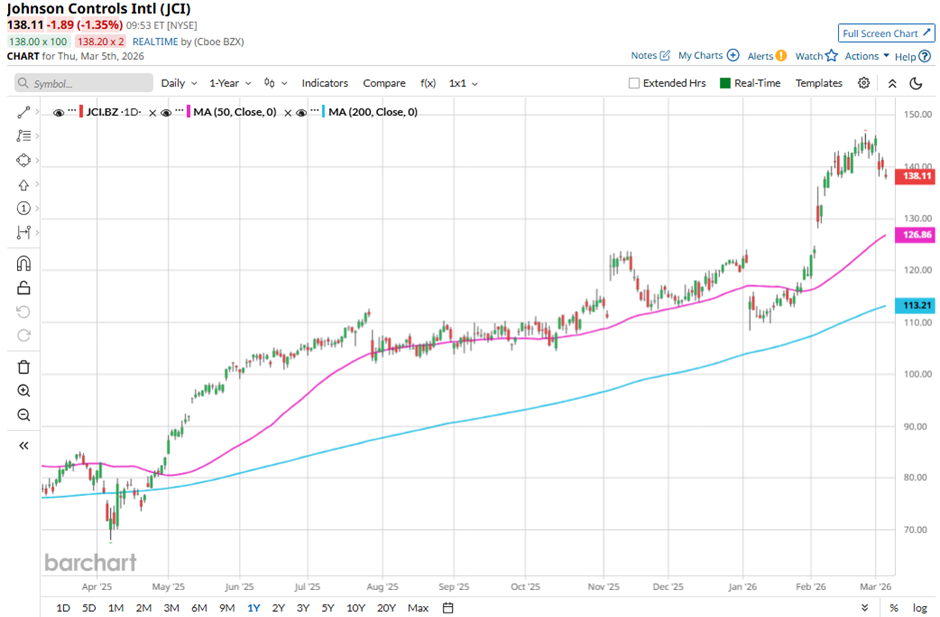The height and width of the screenshot is (617, 940).
Task: Click the Full Screen Chart button
Action: click(x=886, y=33)
